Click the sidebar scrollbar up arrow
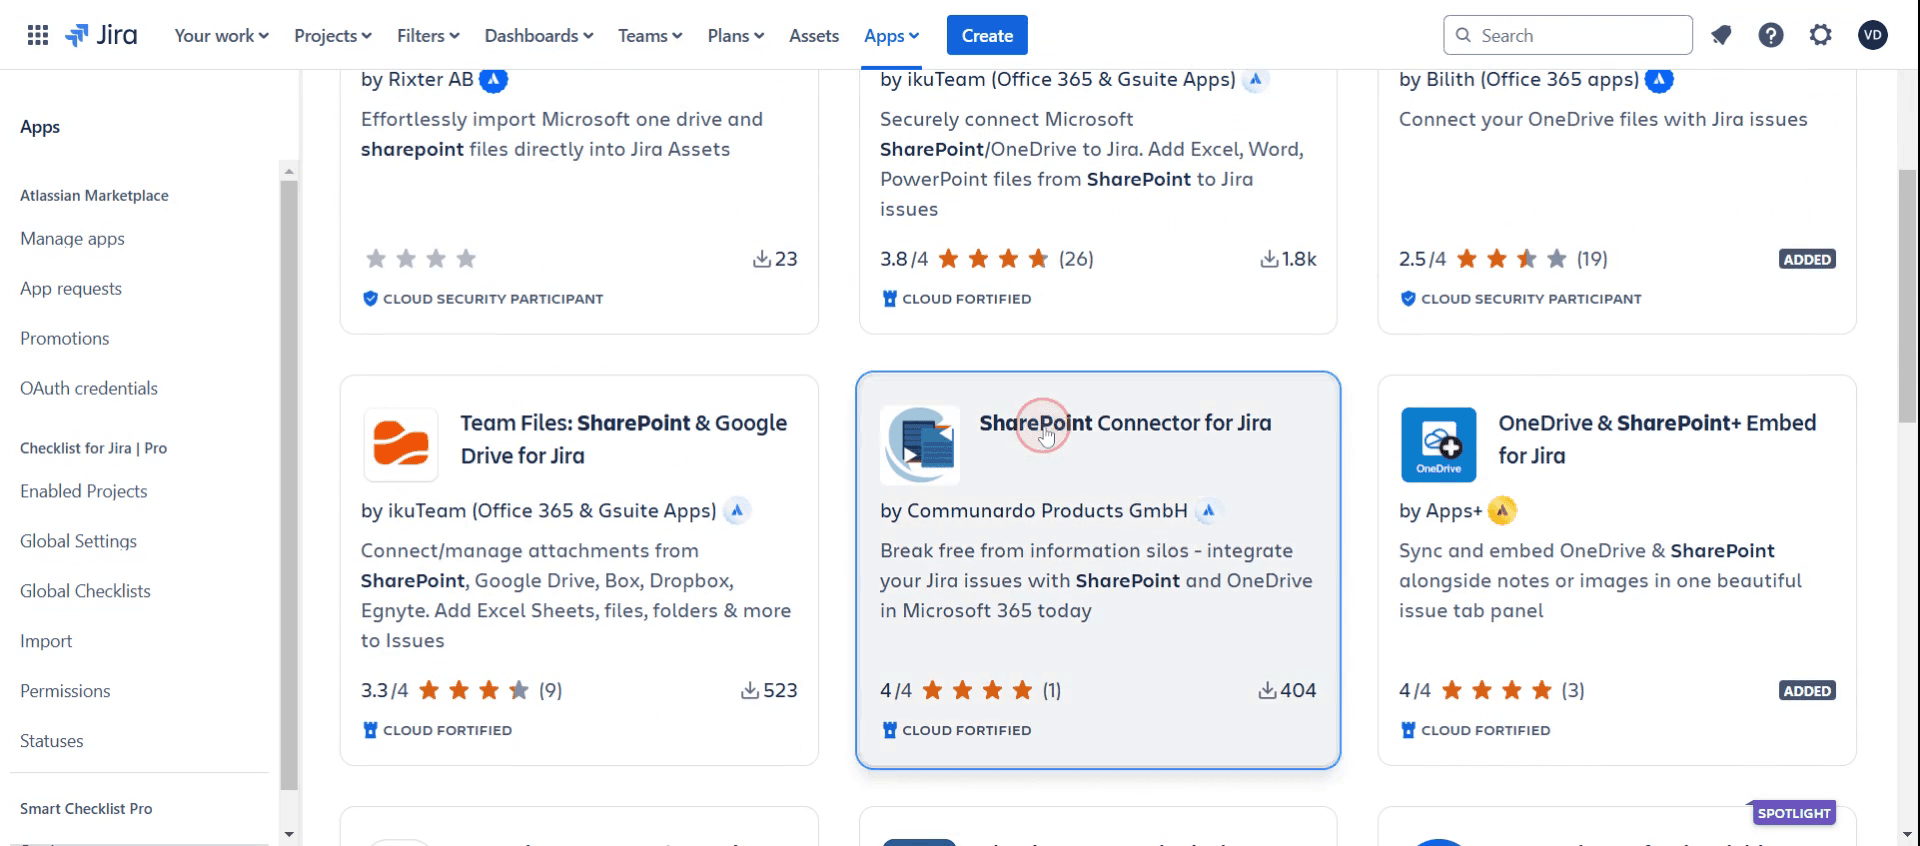Viewport: 1920px width, 846px height. click(289, 171)
